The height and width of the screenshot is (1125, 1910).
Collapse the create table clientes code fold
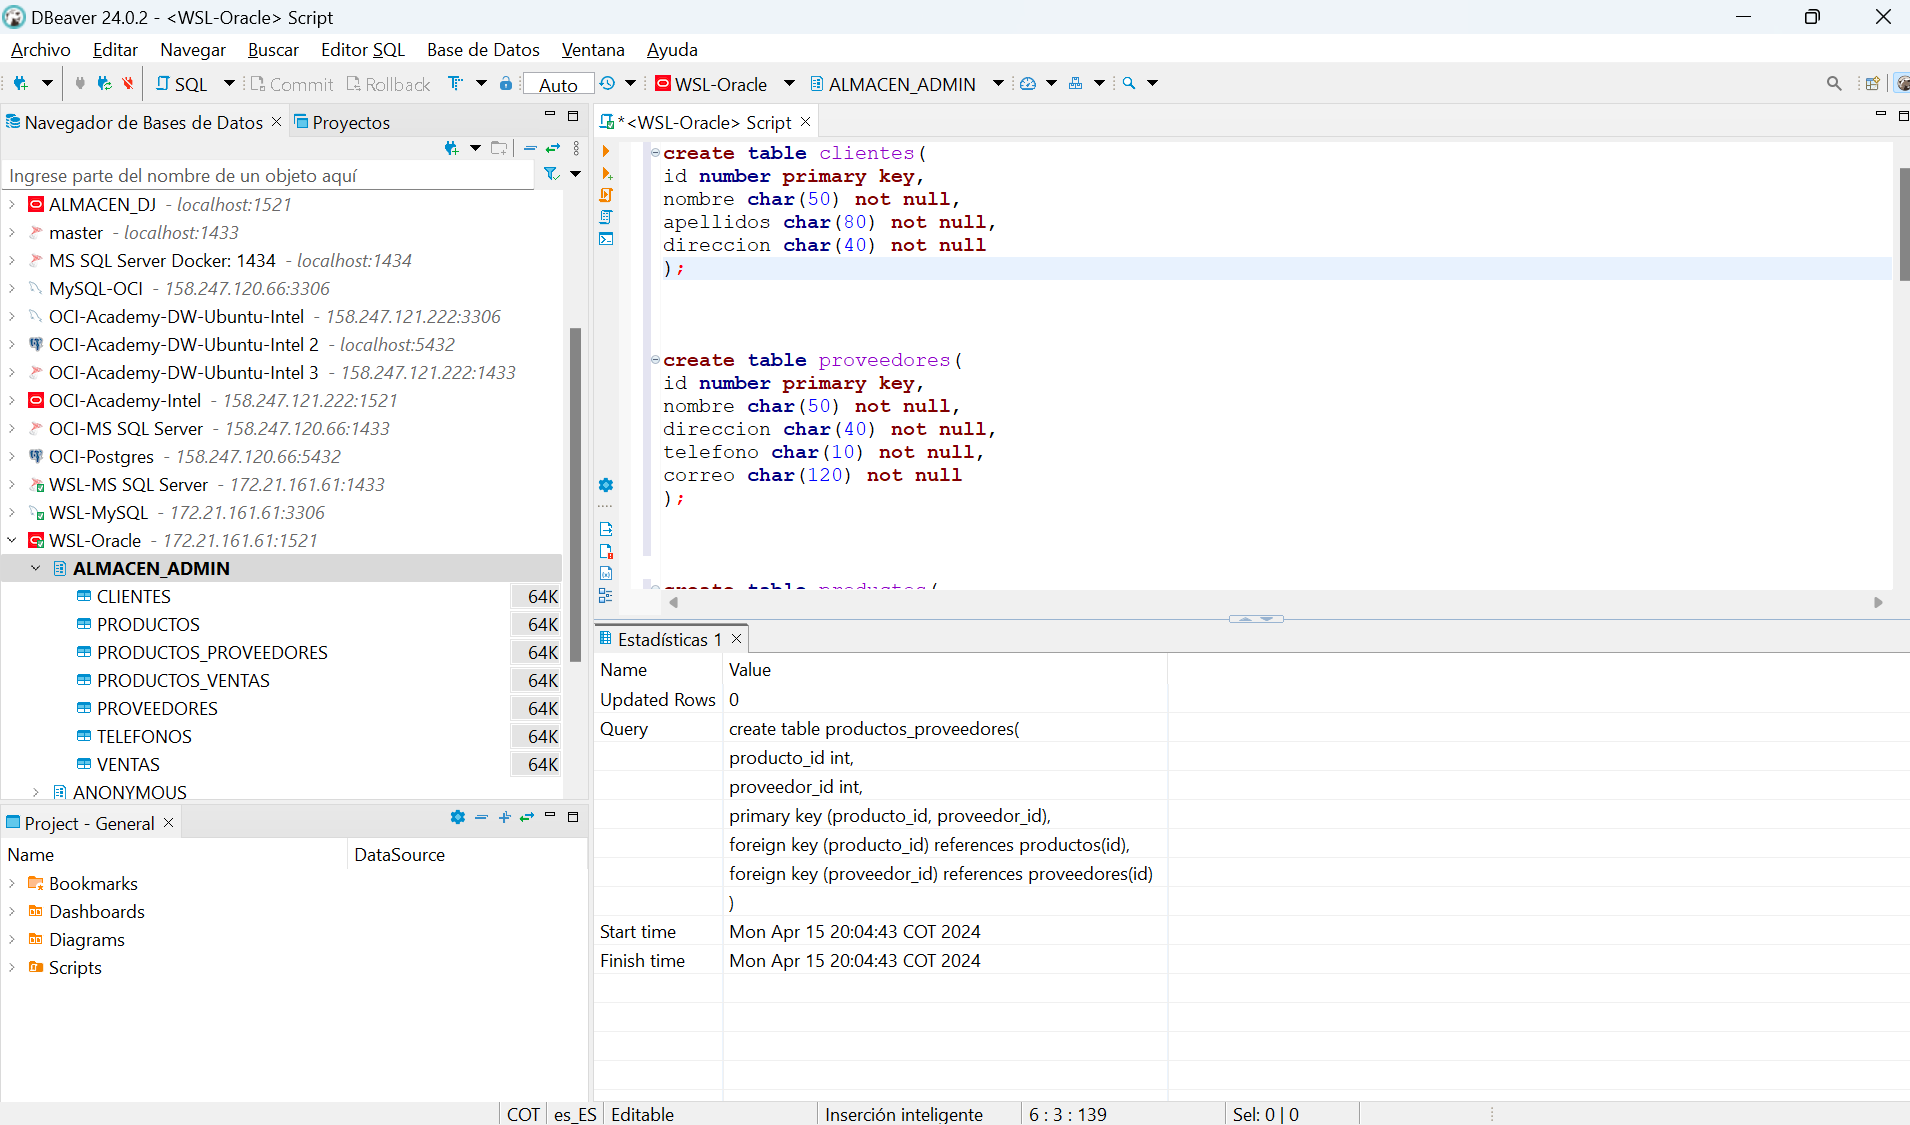pos(655,153)
